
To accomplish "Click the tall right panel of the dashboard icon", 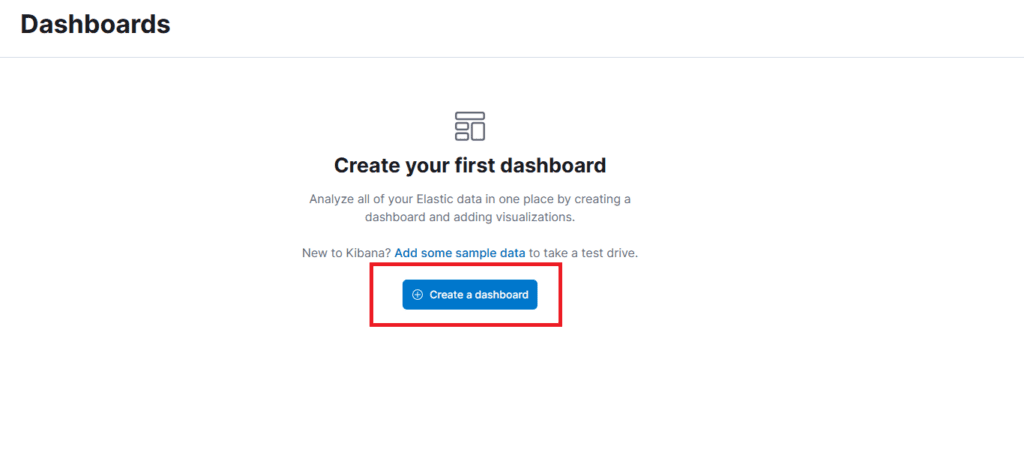I will pyautogui.click(x=477, y=131).
